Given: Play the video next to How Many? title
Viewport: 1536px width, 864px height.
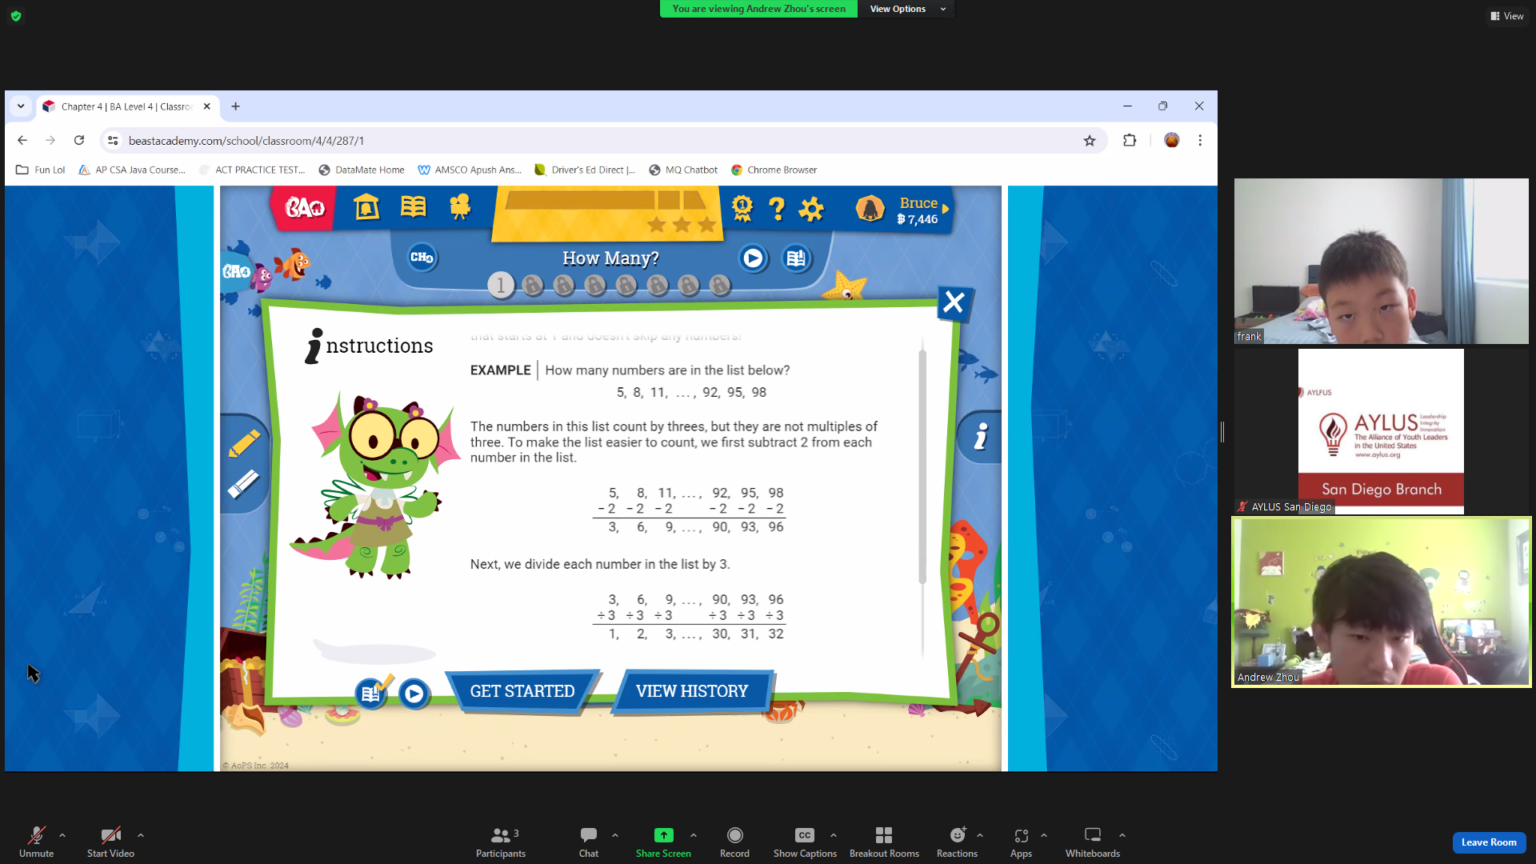Looking at the screenshot, I should pyautogui.click(x=753, y=258).
